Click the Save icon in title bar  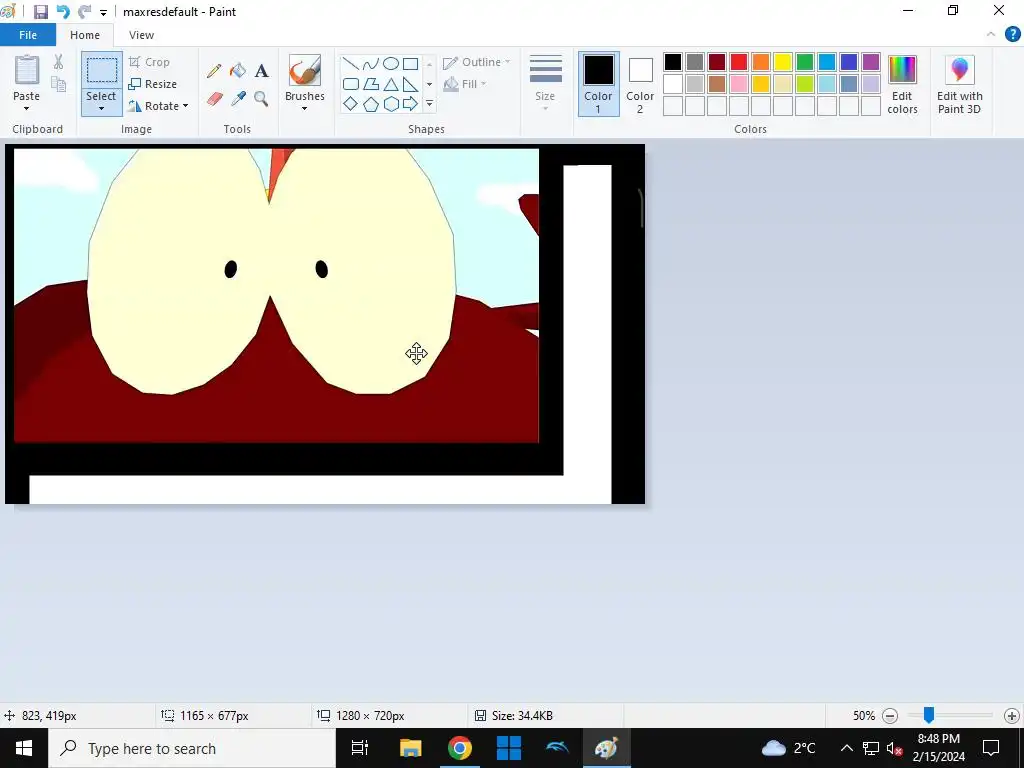(40, 12)
